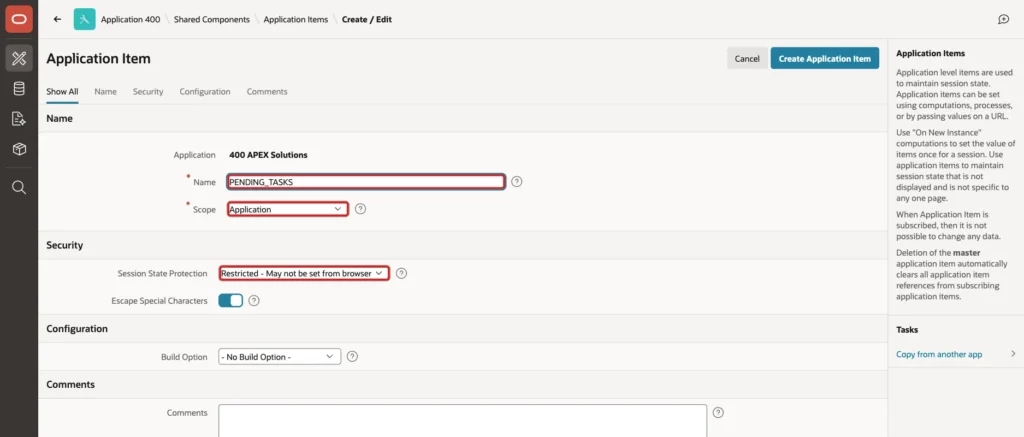Click the 400 APEX Solutions application text

click(x=268, y=155)
